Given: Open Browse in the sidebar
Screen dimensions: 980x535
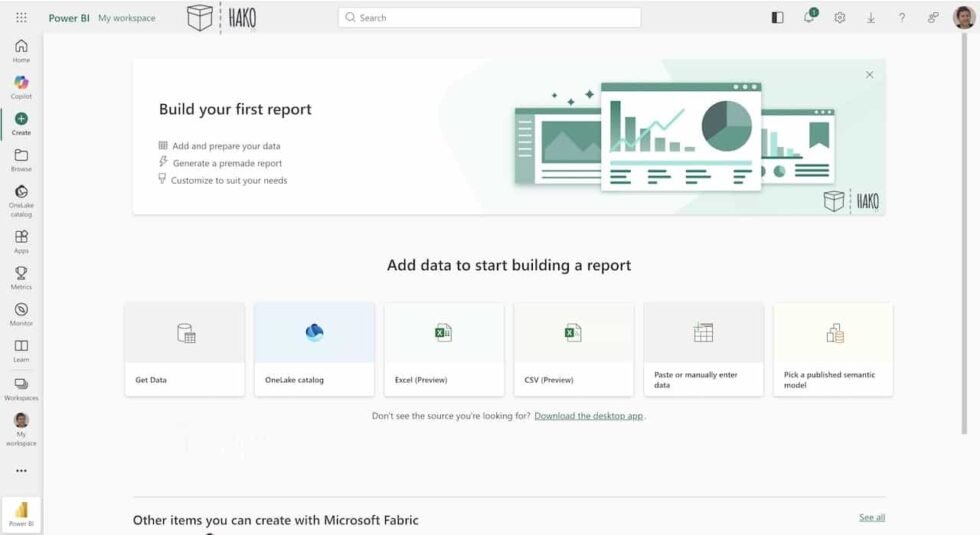Looking at the screenshot, I should pos(21,159).
